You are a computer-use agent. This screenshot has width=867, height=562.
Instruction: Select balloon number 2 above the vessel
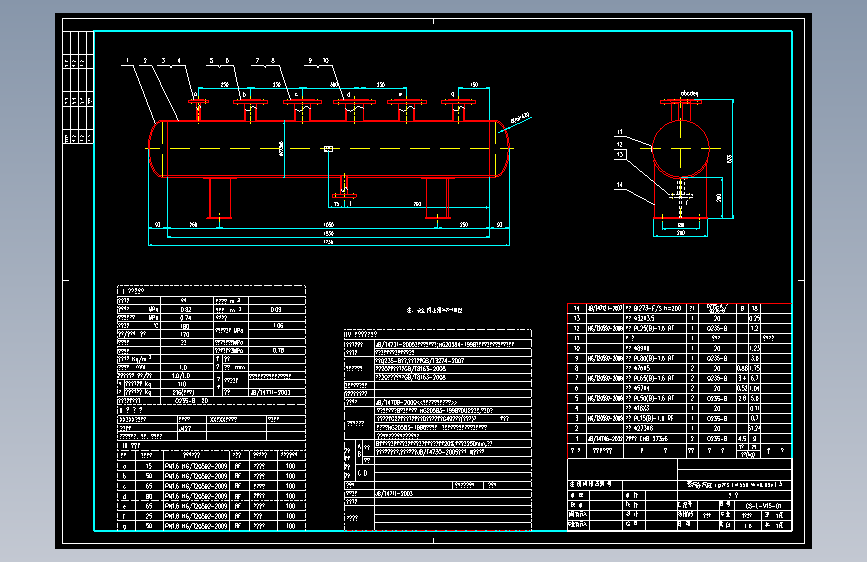click(145, 60)
